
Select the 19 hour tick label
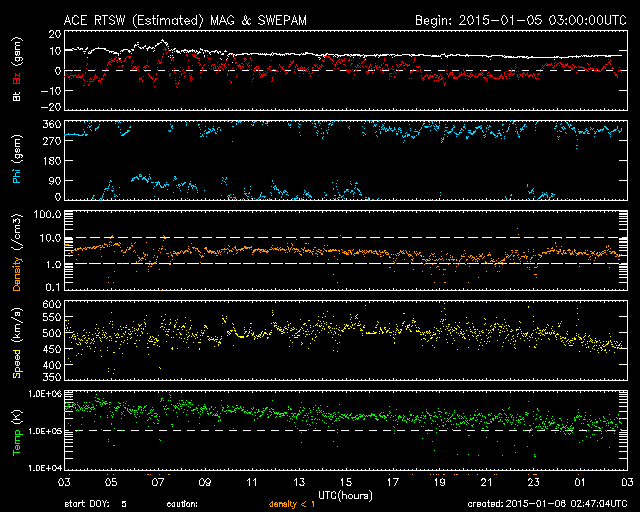(x=439, y=482)
